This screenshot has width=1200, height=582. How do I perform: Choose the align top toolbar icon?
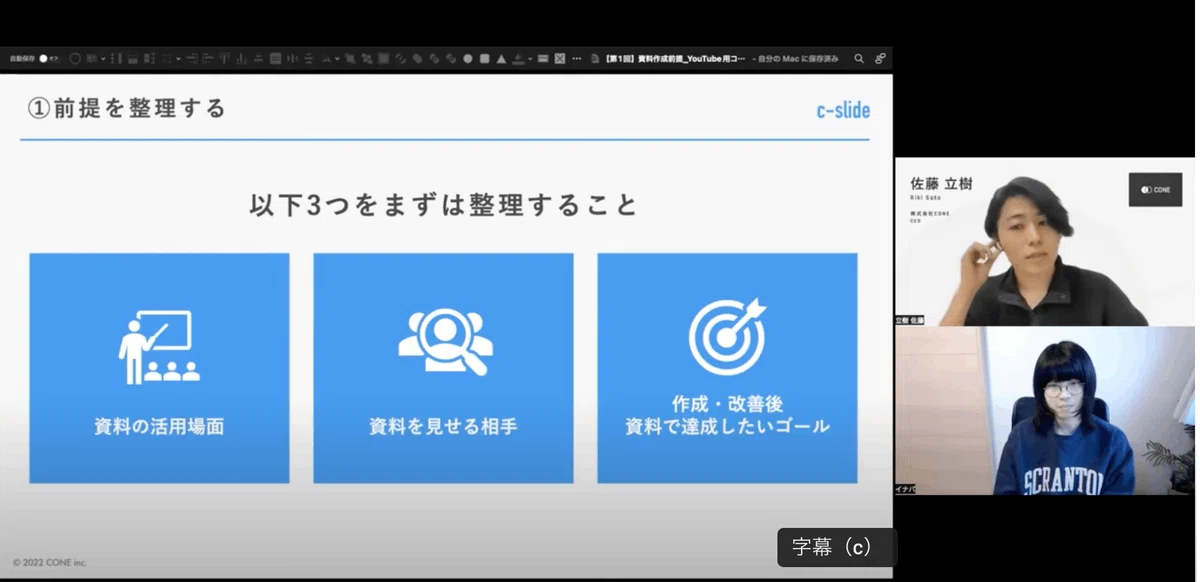[x=224, y=59]
